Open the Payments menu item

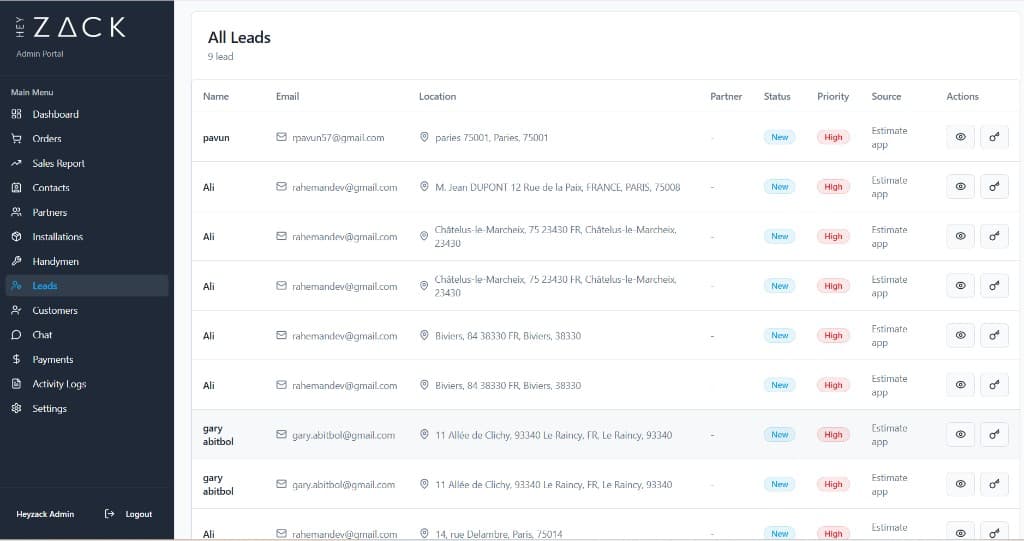point(87,359)
